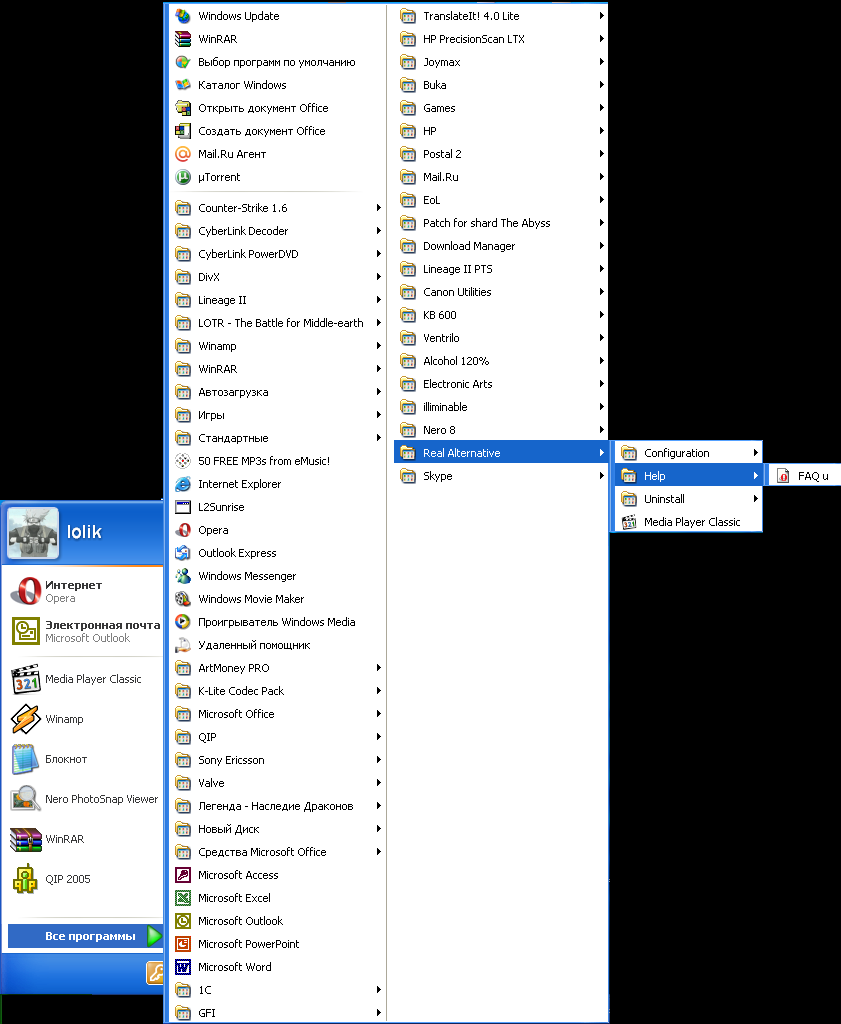This screenshot has width=841, height=1024.
Task: Expand the Uninstall submenu arrow
Action: pos(755,499)
